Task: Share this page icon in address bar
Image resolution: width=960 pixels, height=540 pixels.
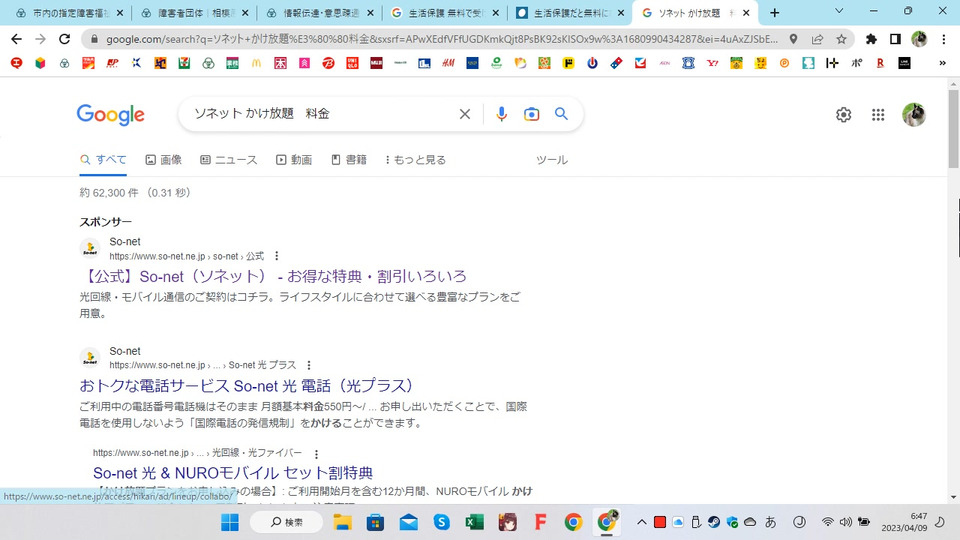Action: coord(817,39)
